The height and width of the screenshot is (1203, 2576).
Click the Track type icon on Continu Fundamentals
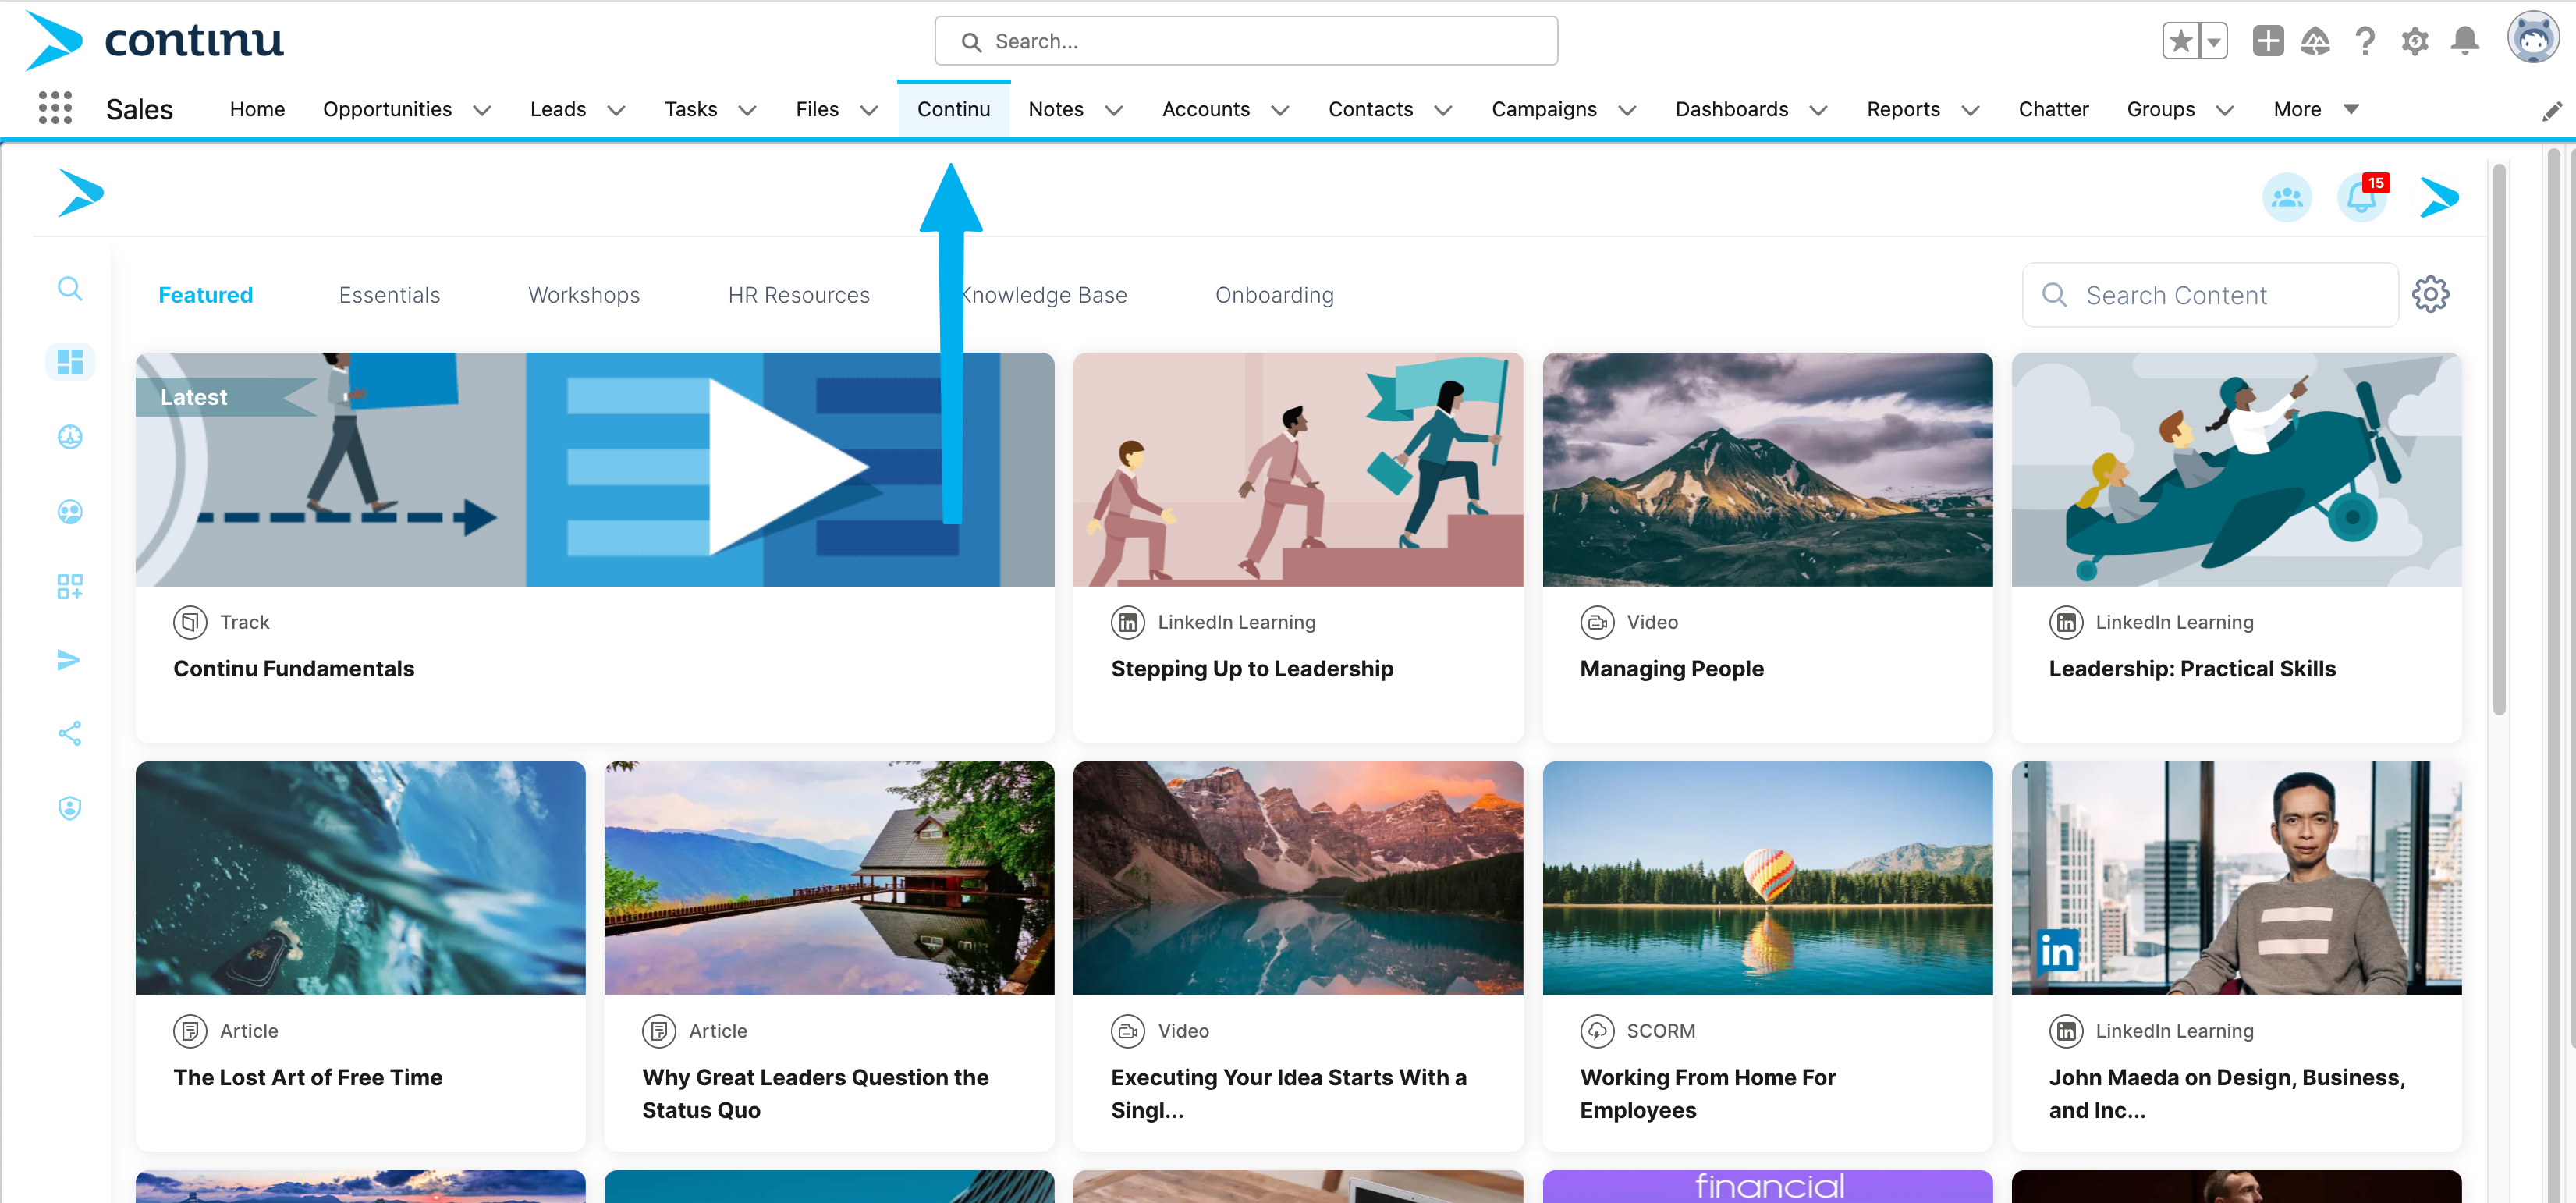point(190,622)
